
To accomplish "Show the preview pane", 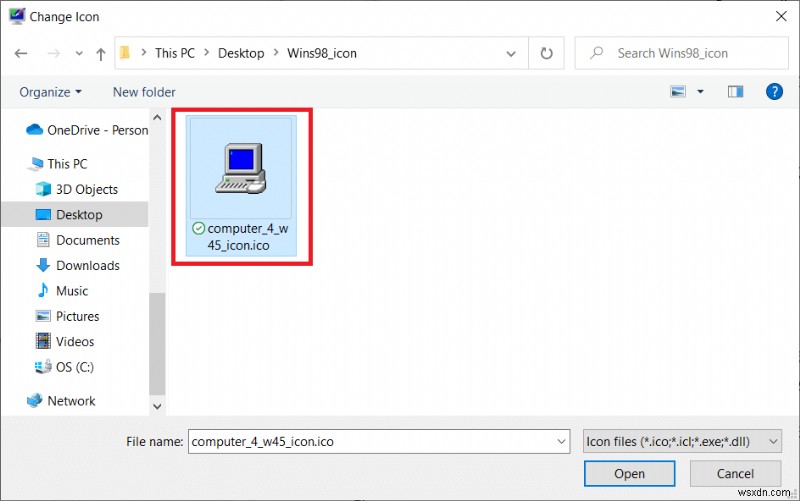I will [735, 92].
